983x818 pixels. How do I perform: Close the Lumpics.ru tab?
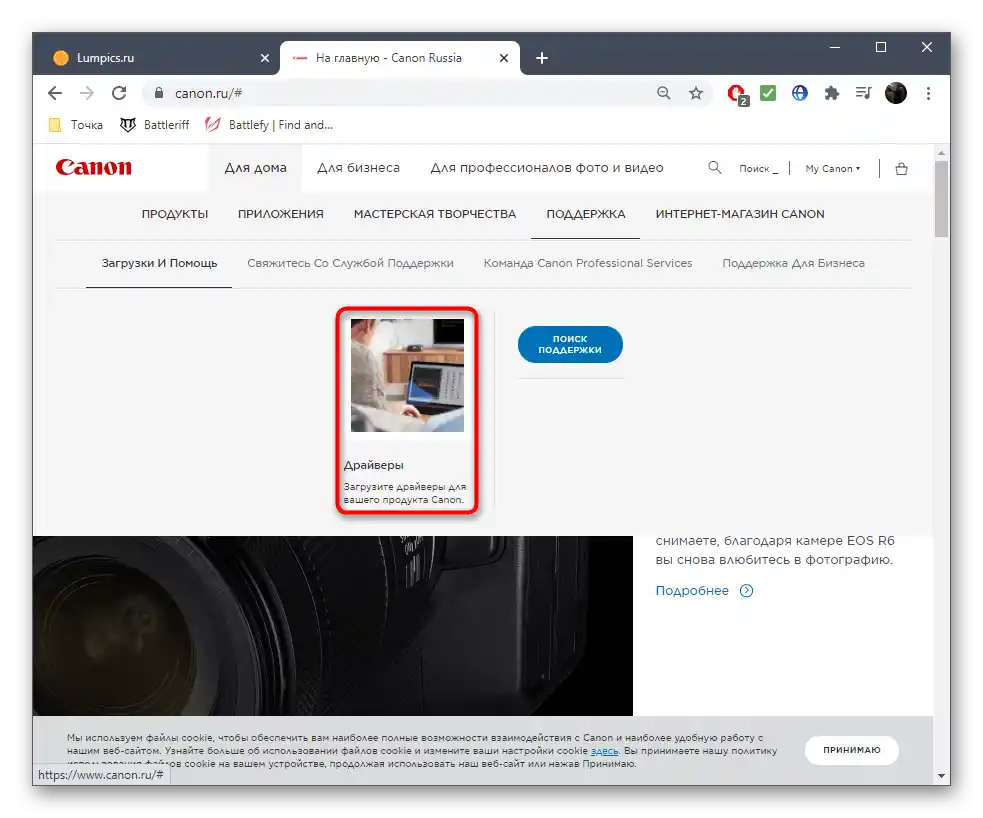(x=265, y=58)
